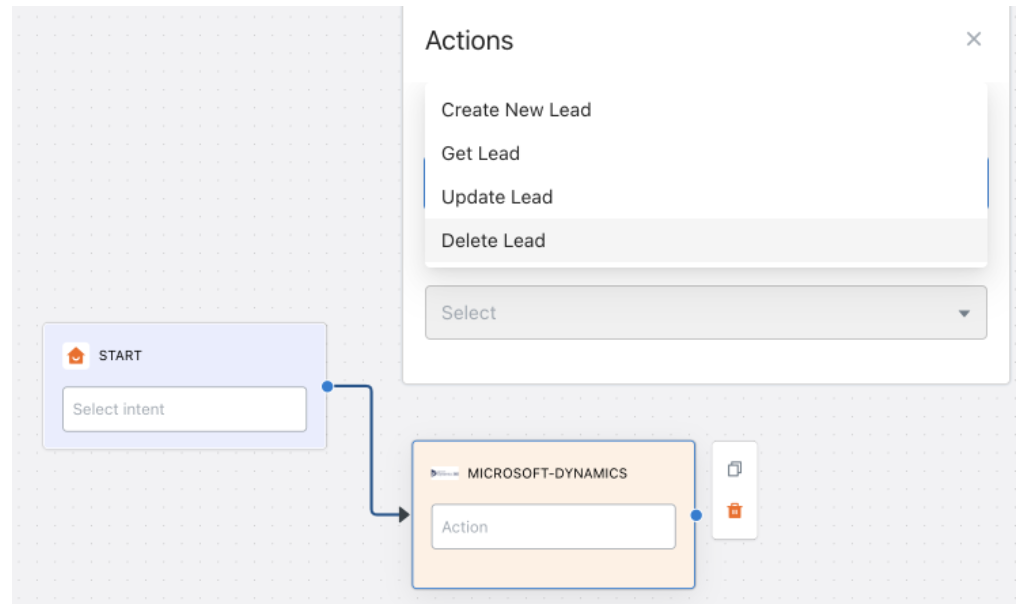The height and width of the screenshot is (604, 1018).
Task: Click the Microsoft-Dynamics node output connector dot
Action: [x=696, y=515]
